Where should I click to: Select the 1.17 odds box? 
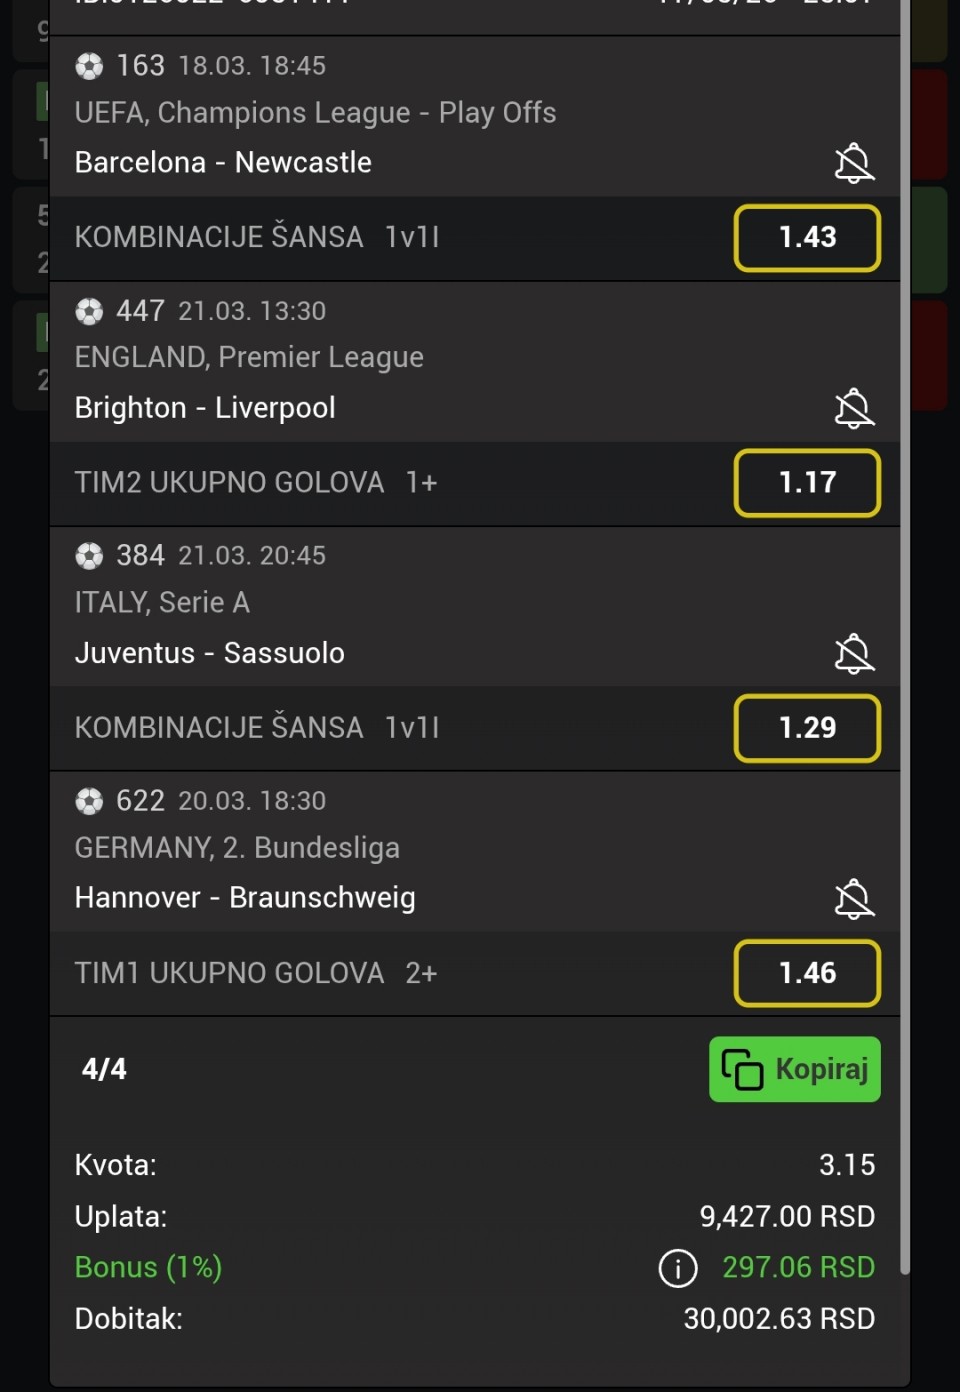[807, 483]
